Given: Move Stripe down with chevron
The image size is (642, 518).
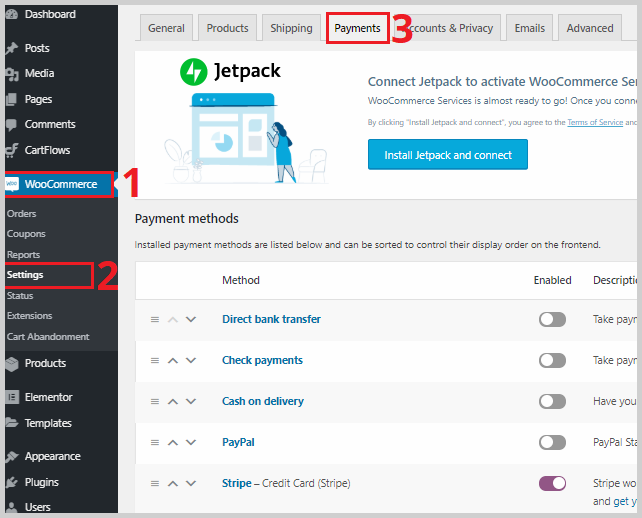Looking at the screenshot, I should 191,483.
